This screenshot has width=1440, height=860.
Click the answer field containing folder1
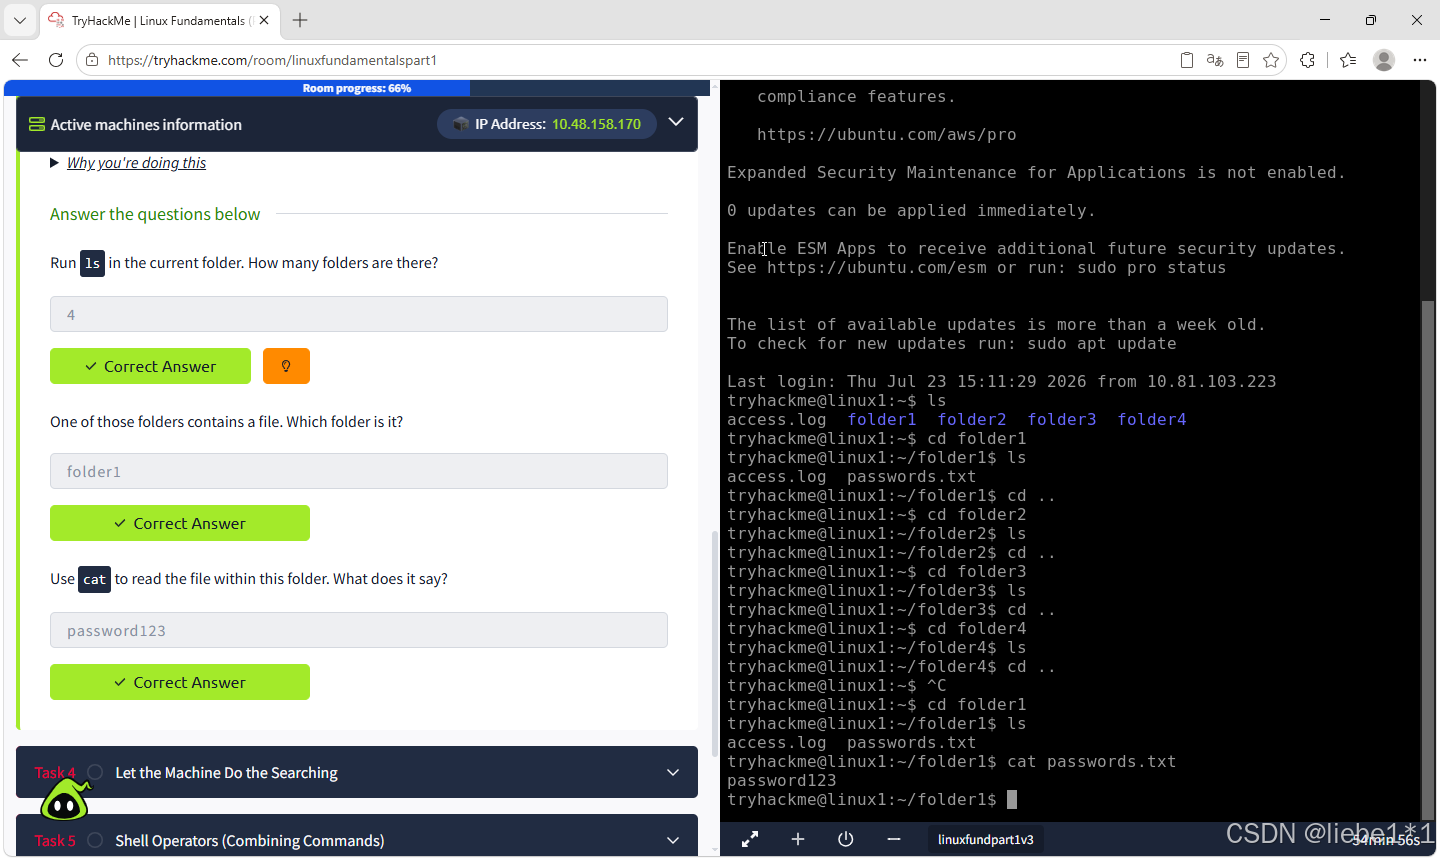tap(359, 471)
